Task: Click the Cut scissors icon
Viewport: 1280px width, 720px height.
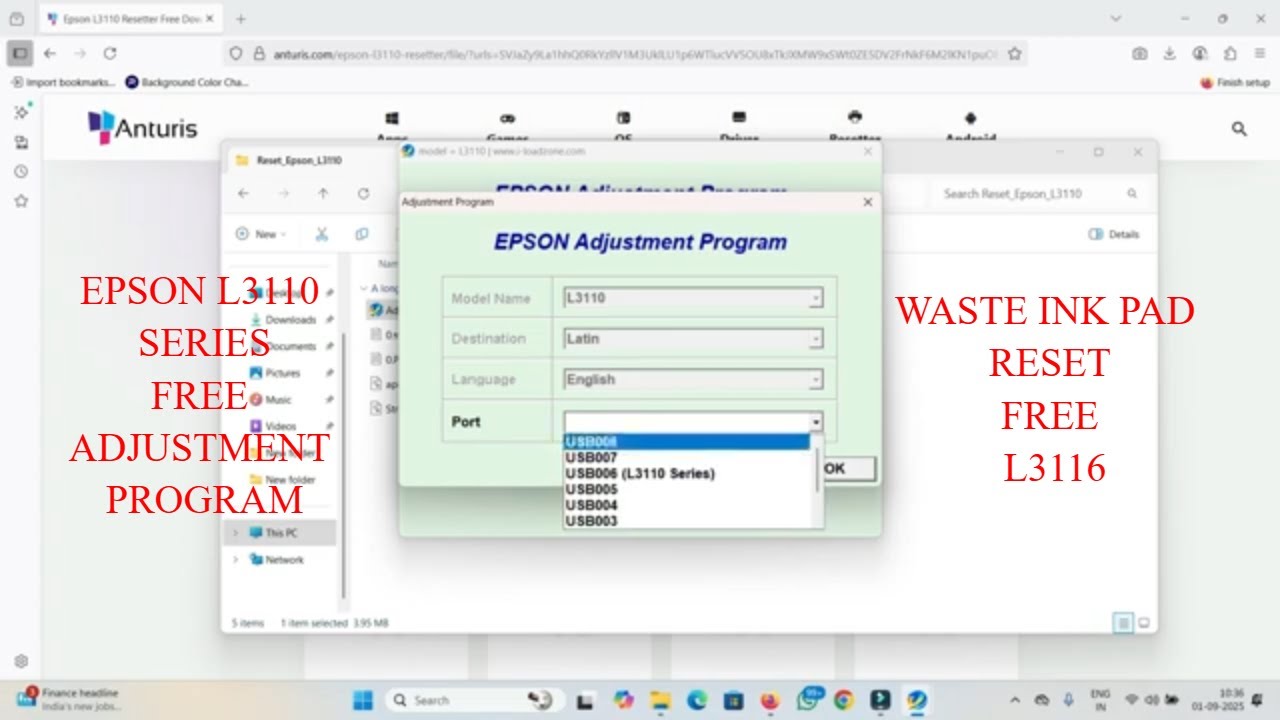Action: (x=322, y=234)
